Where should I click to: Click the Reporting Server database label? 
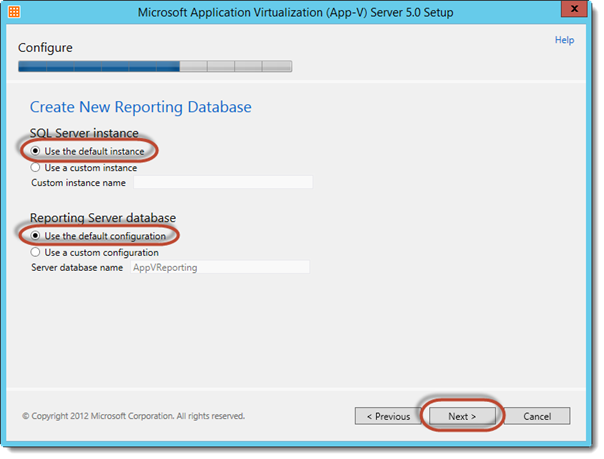[103, 218]
